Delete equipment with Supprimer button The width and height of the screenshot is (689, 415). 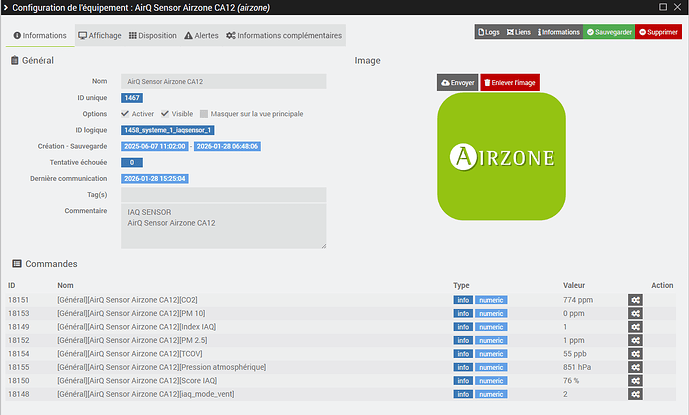click(658, 32)
